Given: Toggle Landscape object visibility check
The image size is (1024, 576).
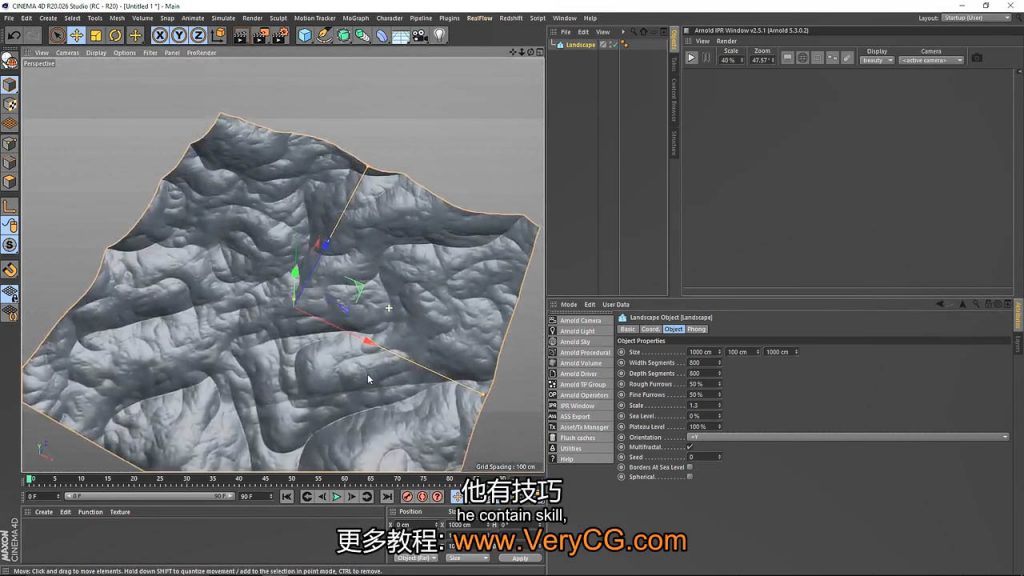Looking at the screenshot, I should [x=613, y=44].
